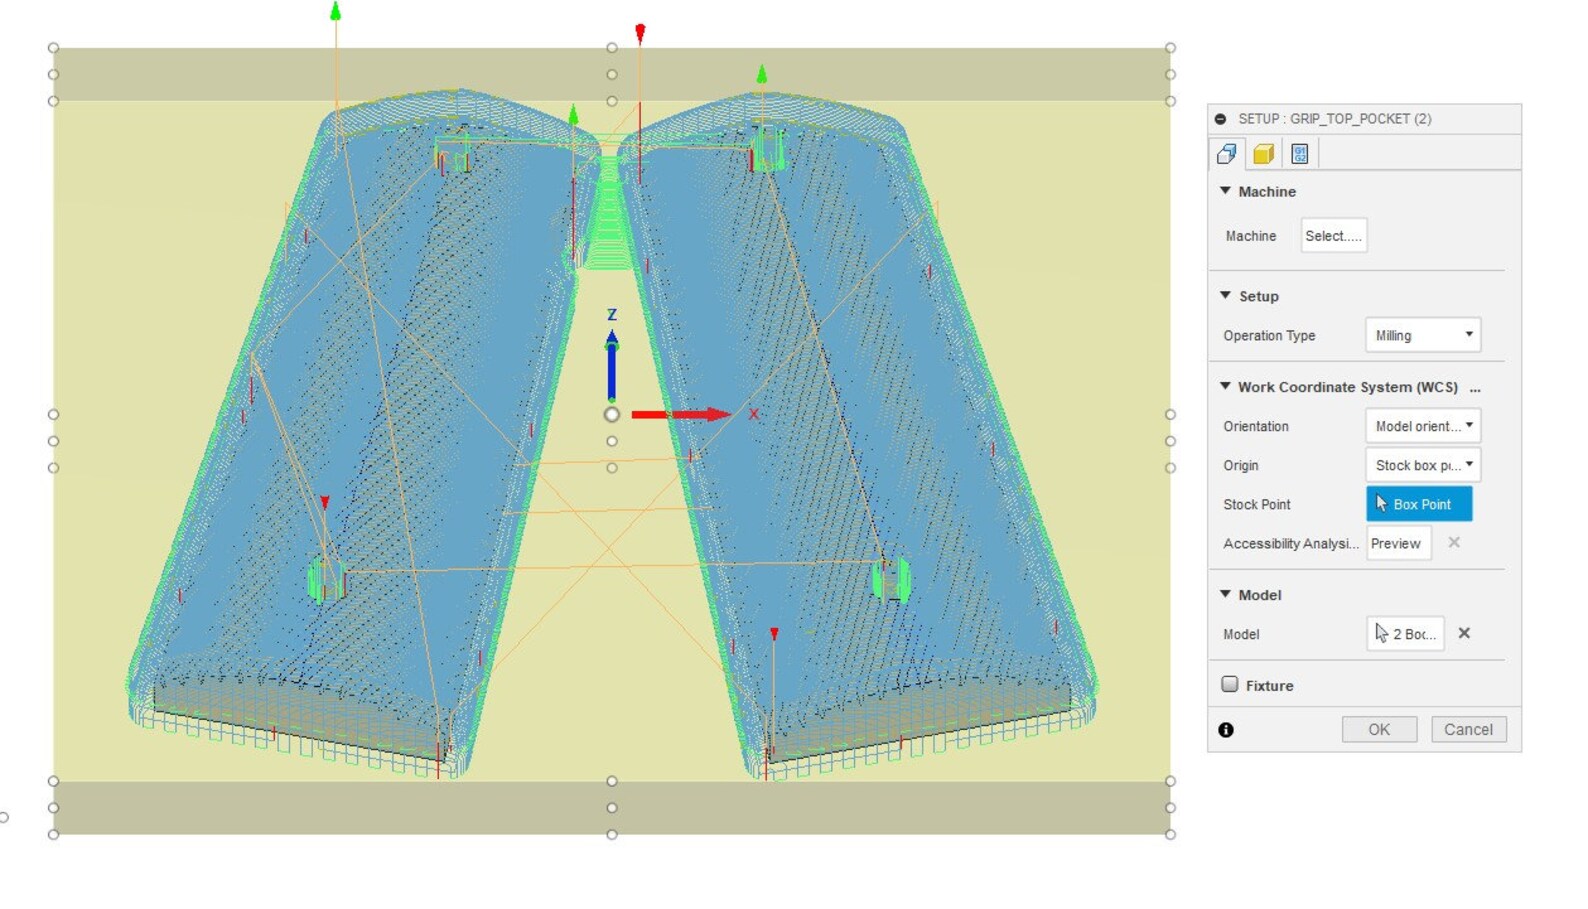1588x909 pixels.
Task: Click the info icon in the dialog
Action: tap(1226, 730)
